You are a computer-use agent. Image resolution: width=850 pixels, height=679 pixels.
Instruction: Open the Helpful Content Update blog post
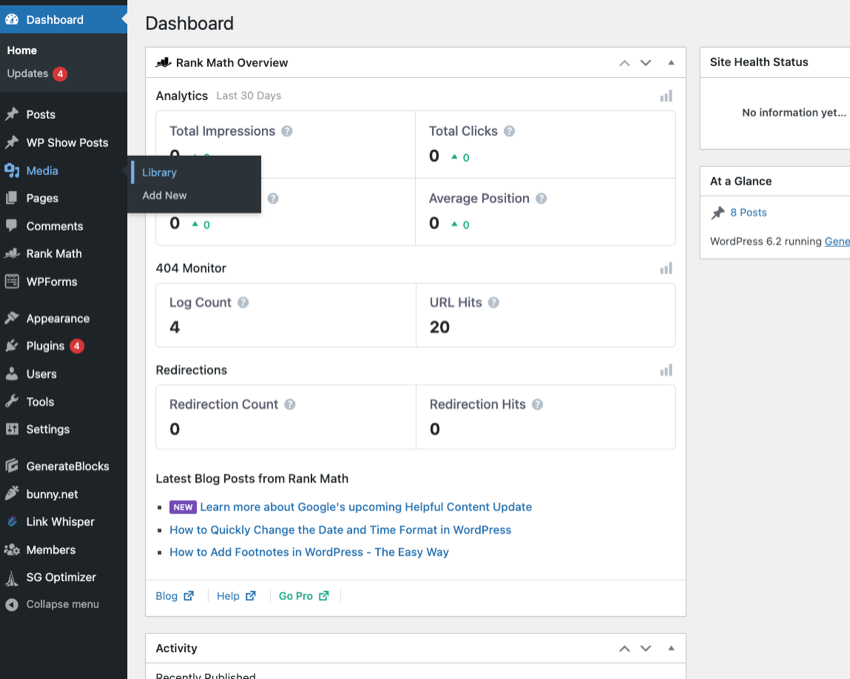tap(365, 507)
